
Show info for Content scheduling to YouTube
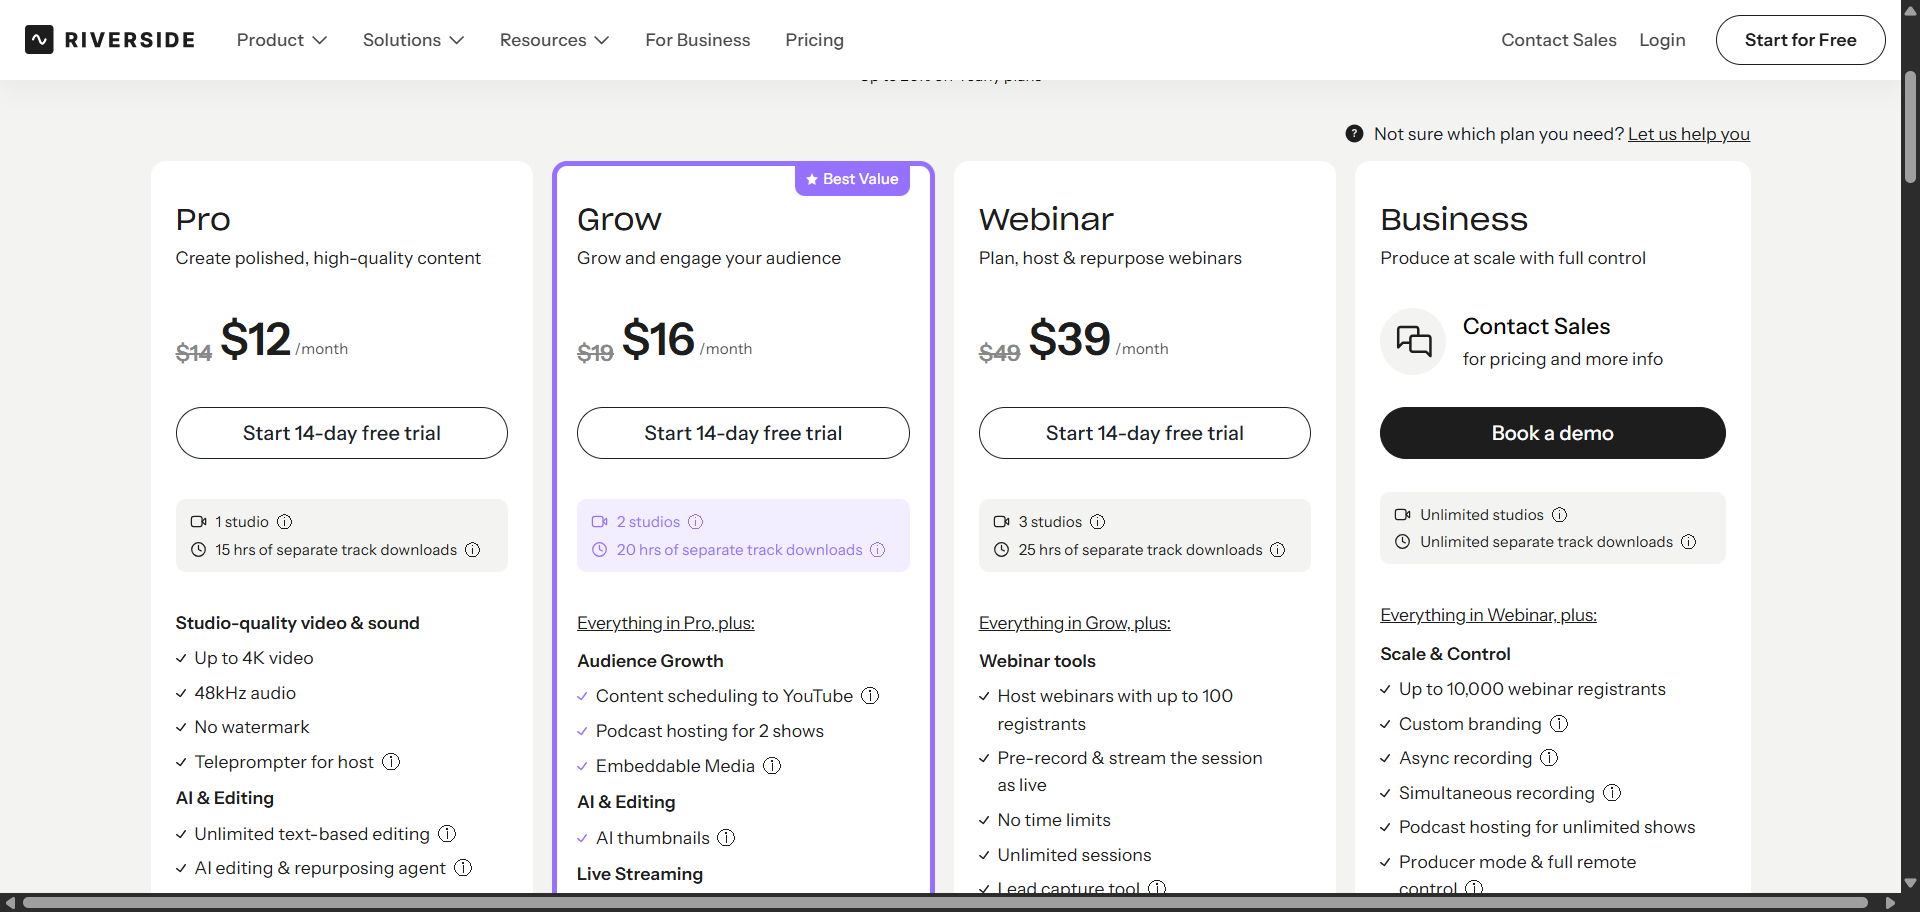(871, 696)
